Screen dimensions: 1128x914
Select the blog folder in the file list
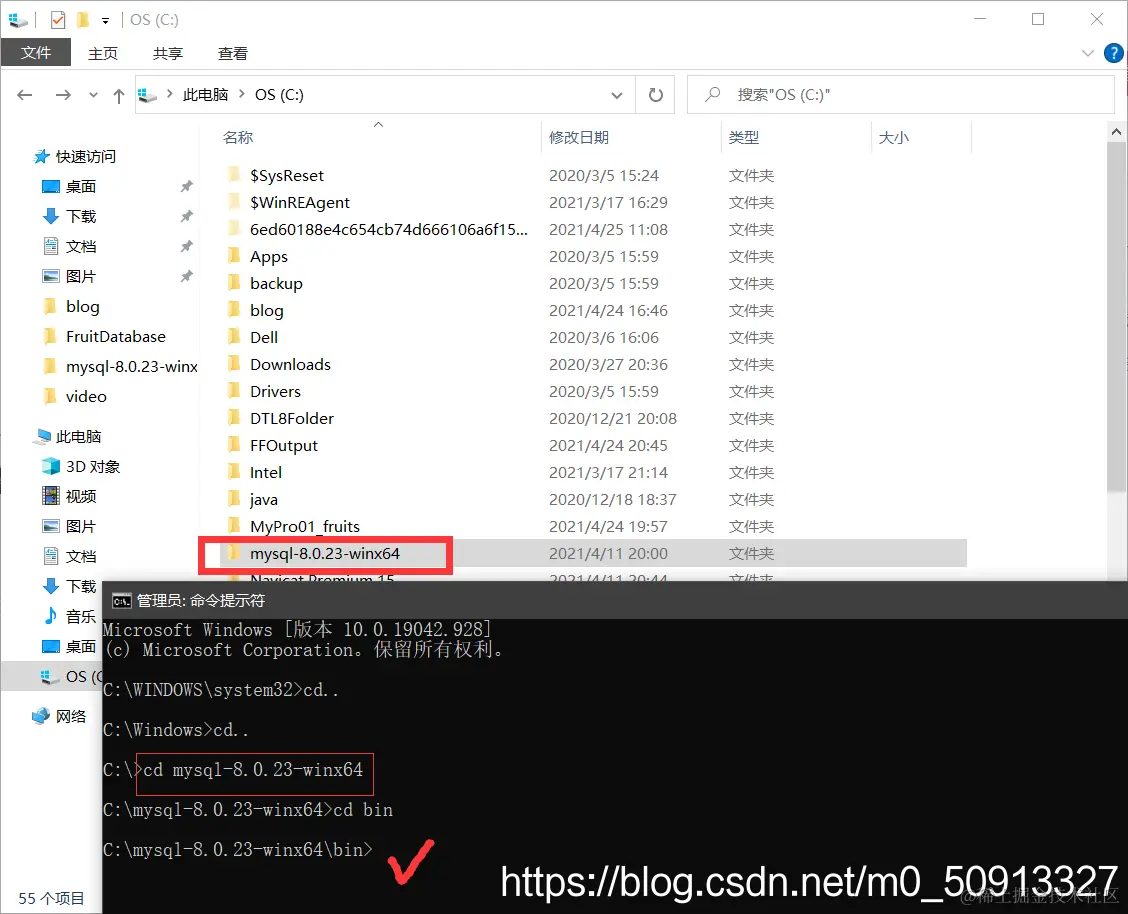pyautogui.click(x=266, y=311)
